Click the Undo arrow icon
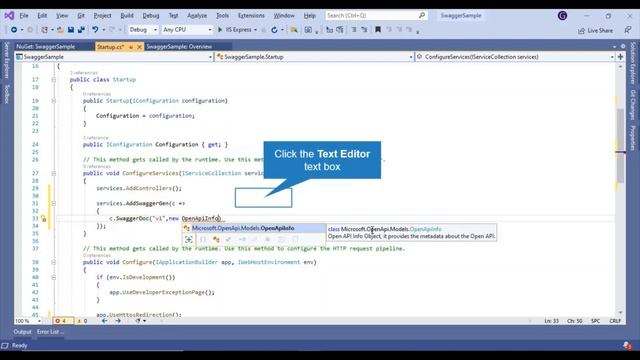 [x=95, y=30]
